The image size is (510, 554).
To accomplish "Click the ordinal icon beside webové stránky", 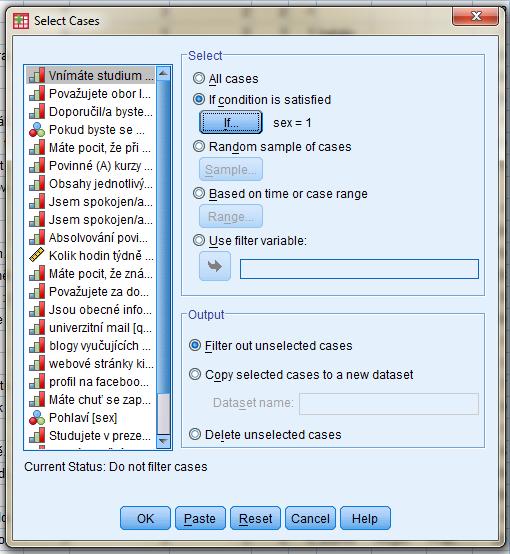I will (x=37, y=364).
